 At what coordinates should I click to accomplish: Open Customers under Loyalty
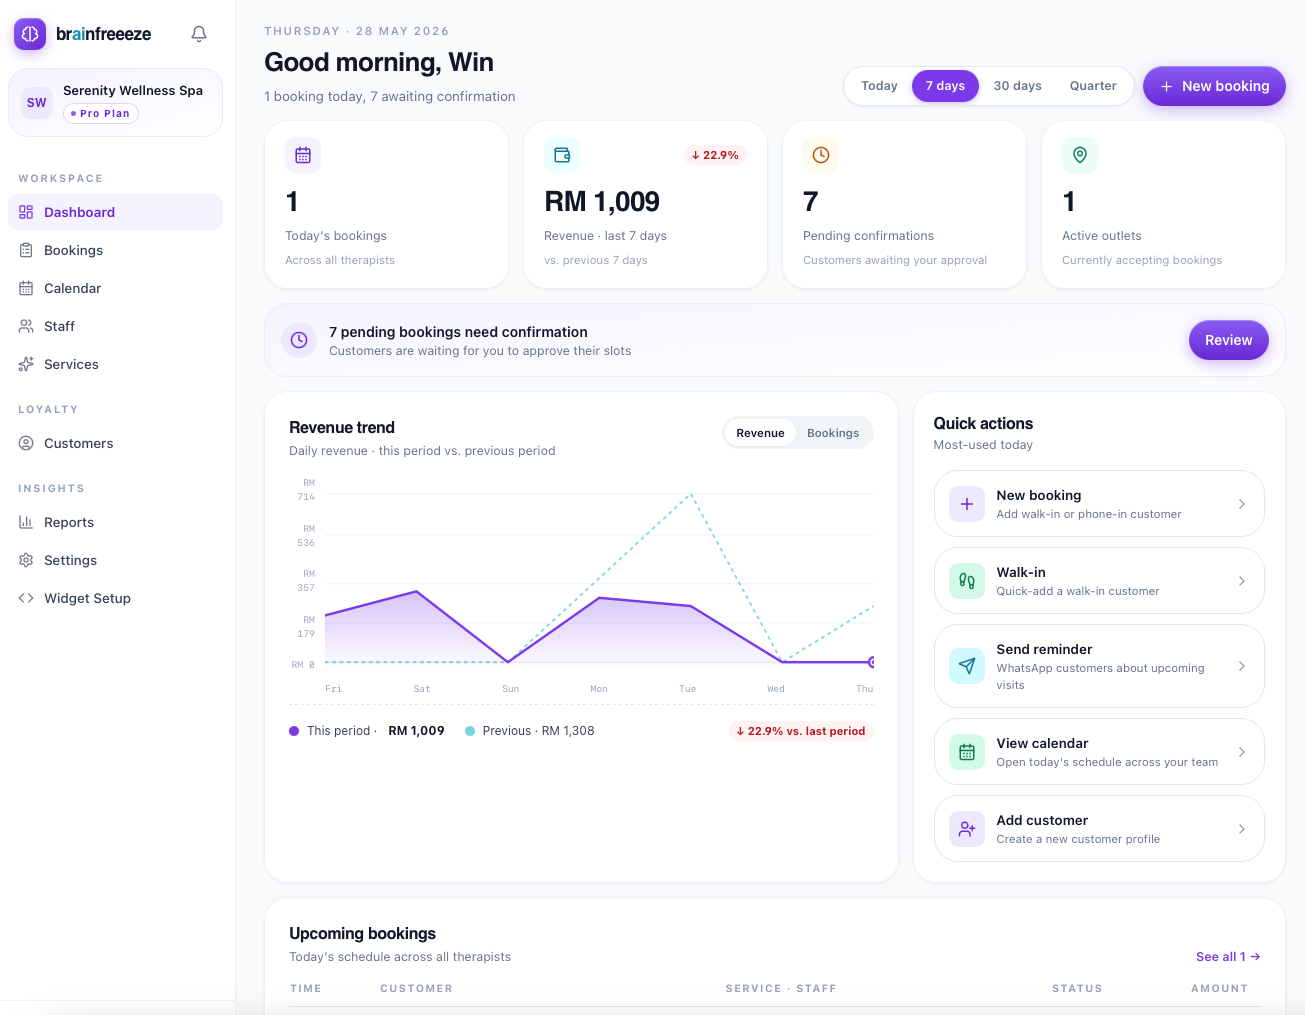tap(115, 443)
